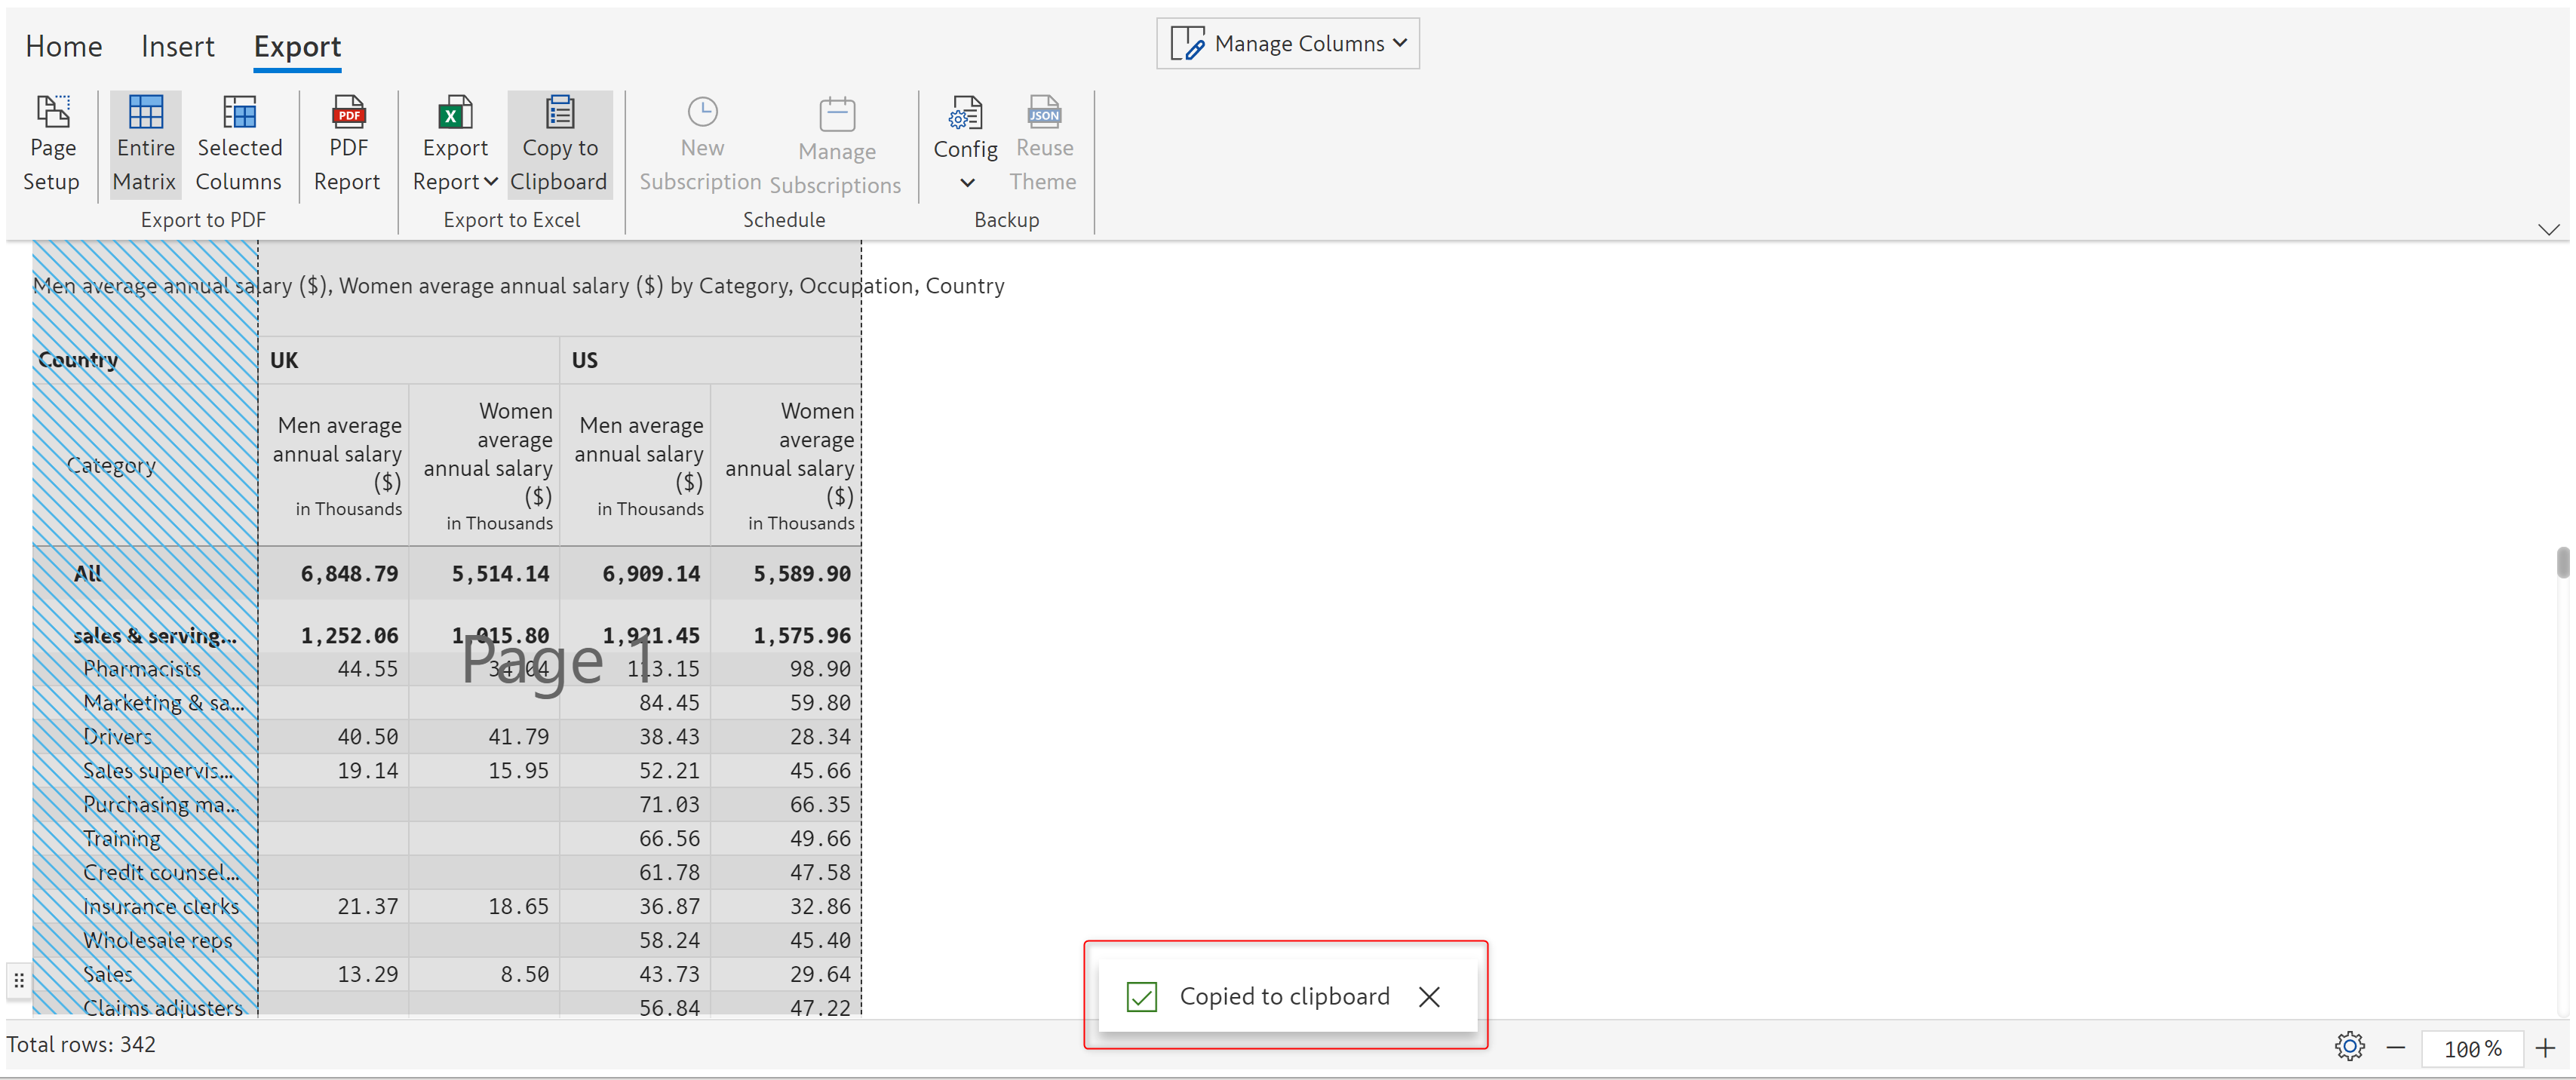
Task: Open the Export Report dropdown
Action: click(x=455, y=164)
